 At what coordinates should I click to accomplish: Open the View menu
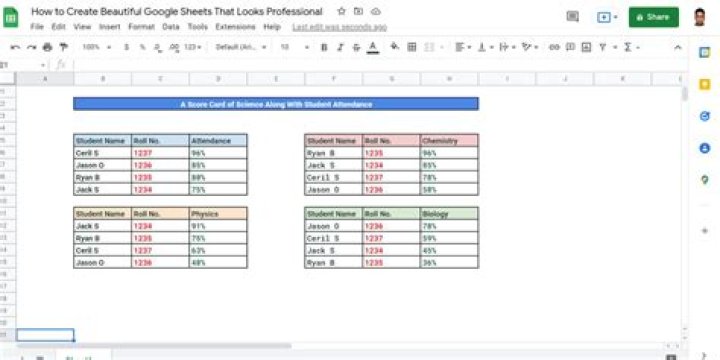point(82,27)
